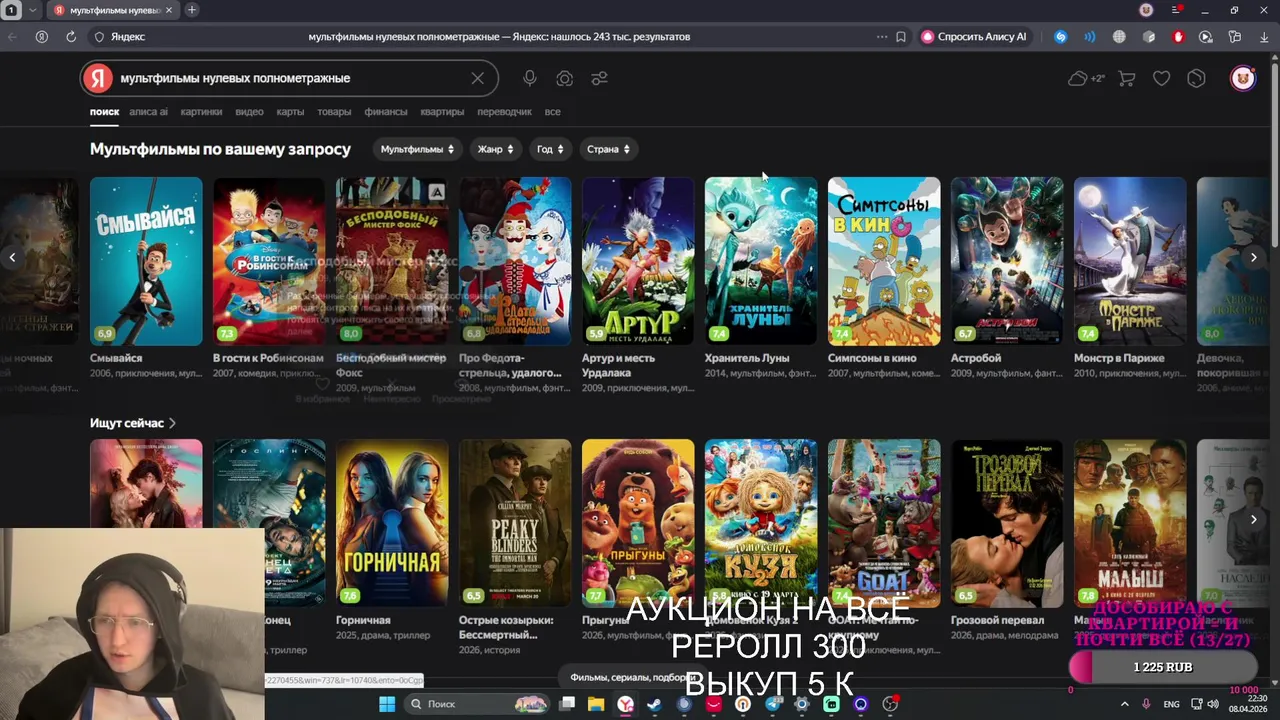Screen dimensions: 1280x720
Task: Open Steam from the taskbar
Action: 654,704
